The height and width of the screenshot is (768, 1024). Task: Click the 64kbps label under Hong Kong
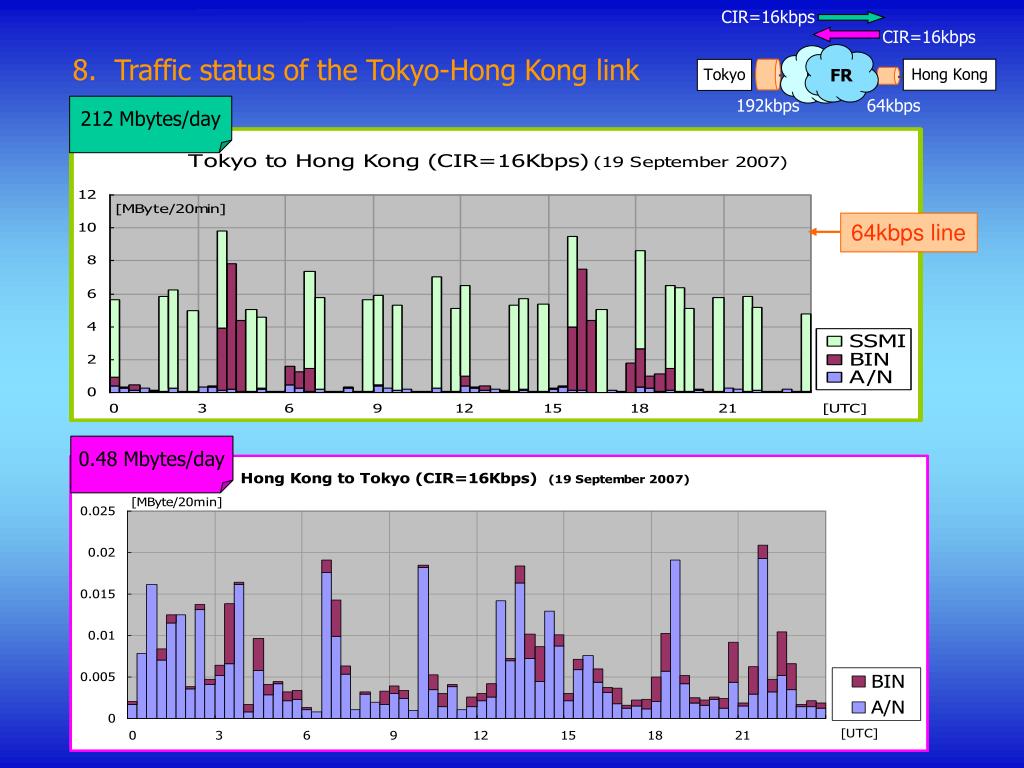[893, 106]
